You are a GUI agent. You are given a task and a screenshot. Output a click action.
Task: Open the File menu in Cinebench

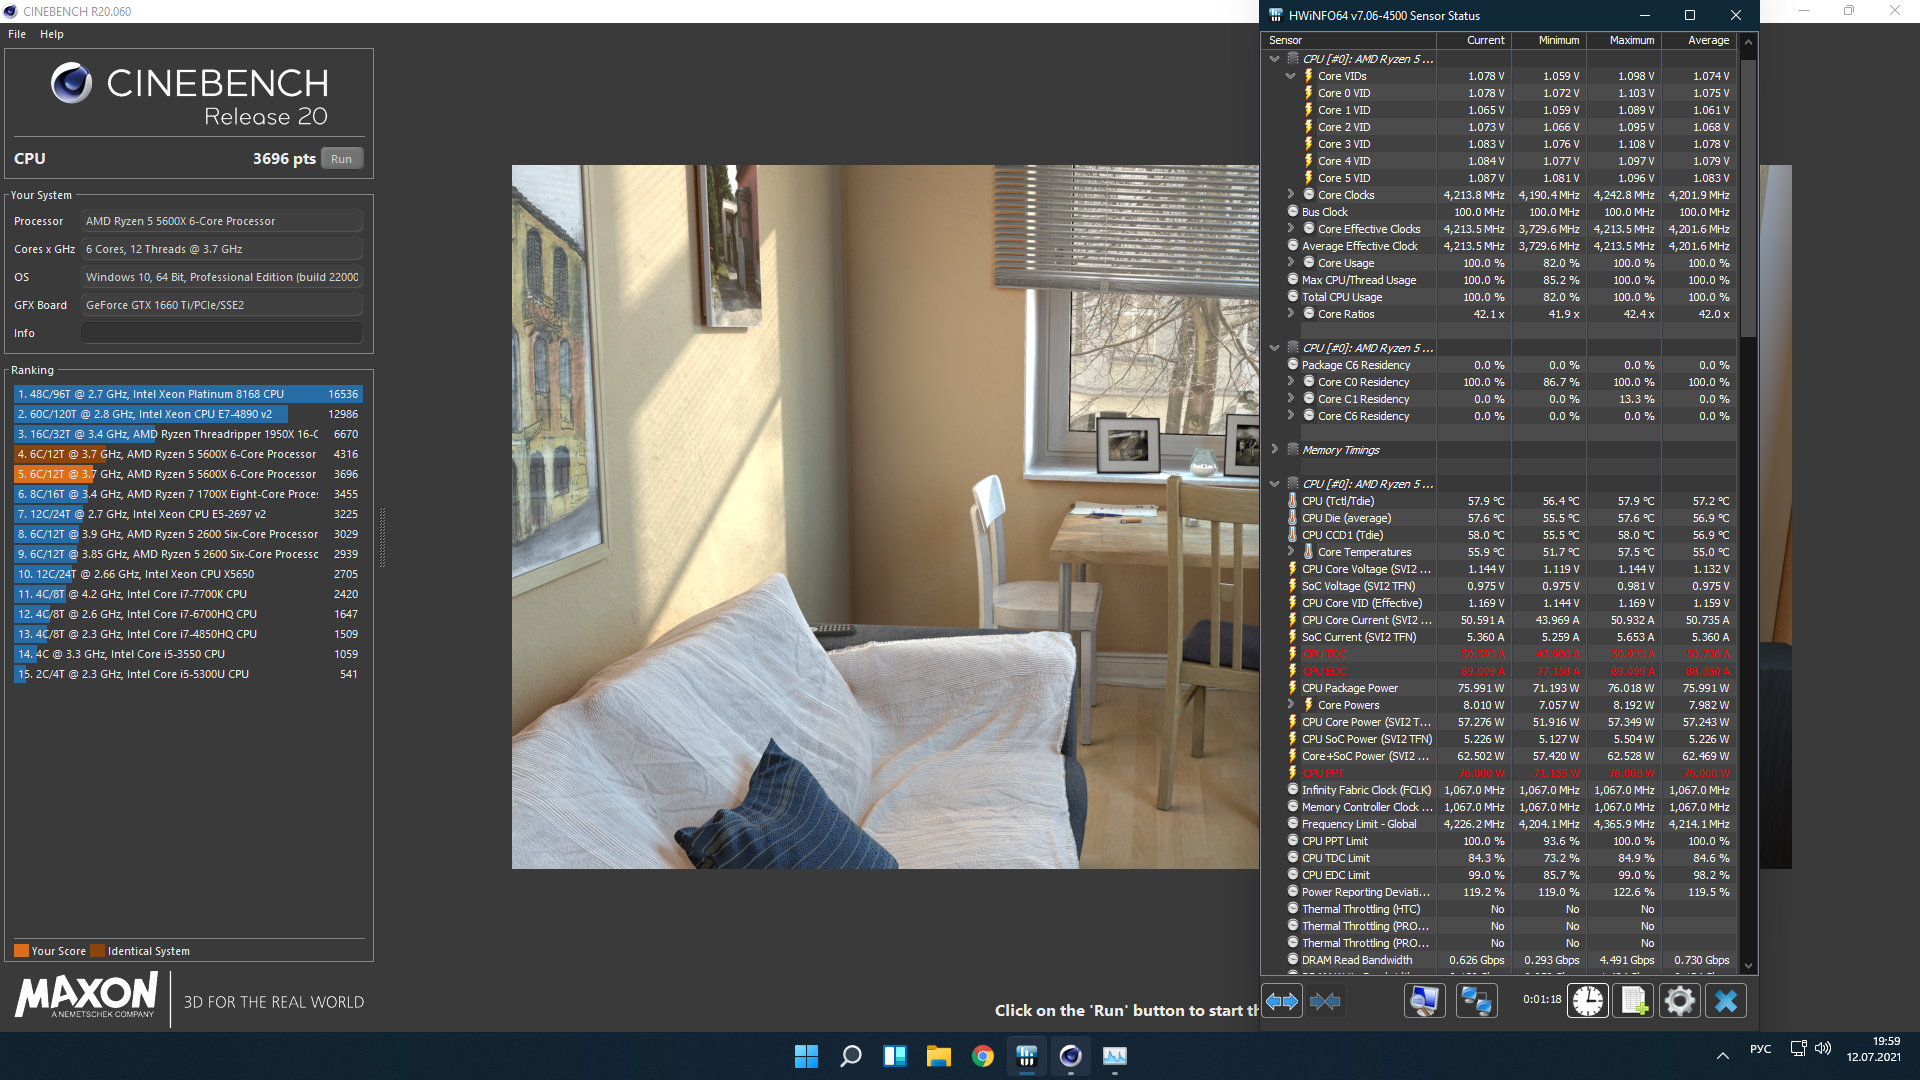pyautogui.click(x=17, y=34)
